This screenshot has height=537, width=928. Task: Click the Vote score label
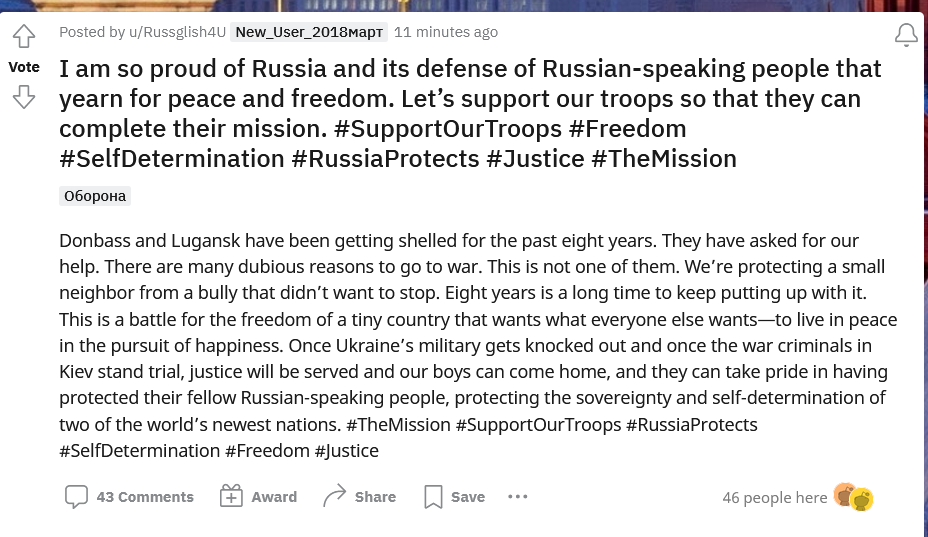tap(24, 67)
